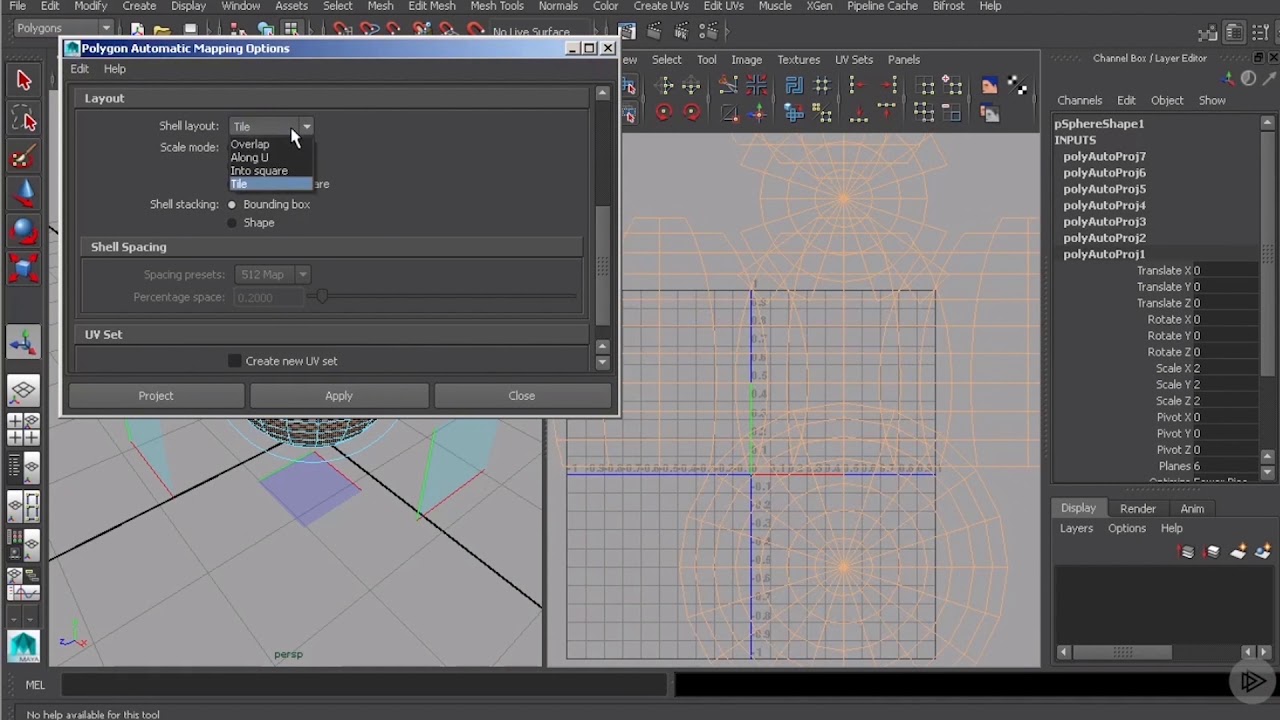Toggle the display image face icon
The image size is (1280, 720).
coord(989,86)
